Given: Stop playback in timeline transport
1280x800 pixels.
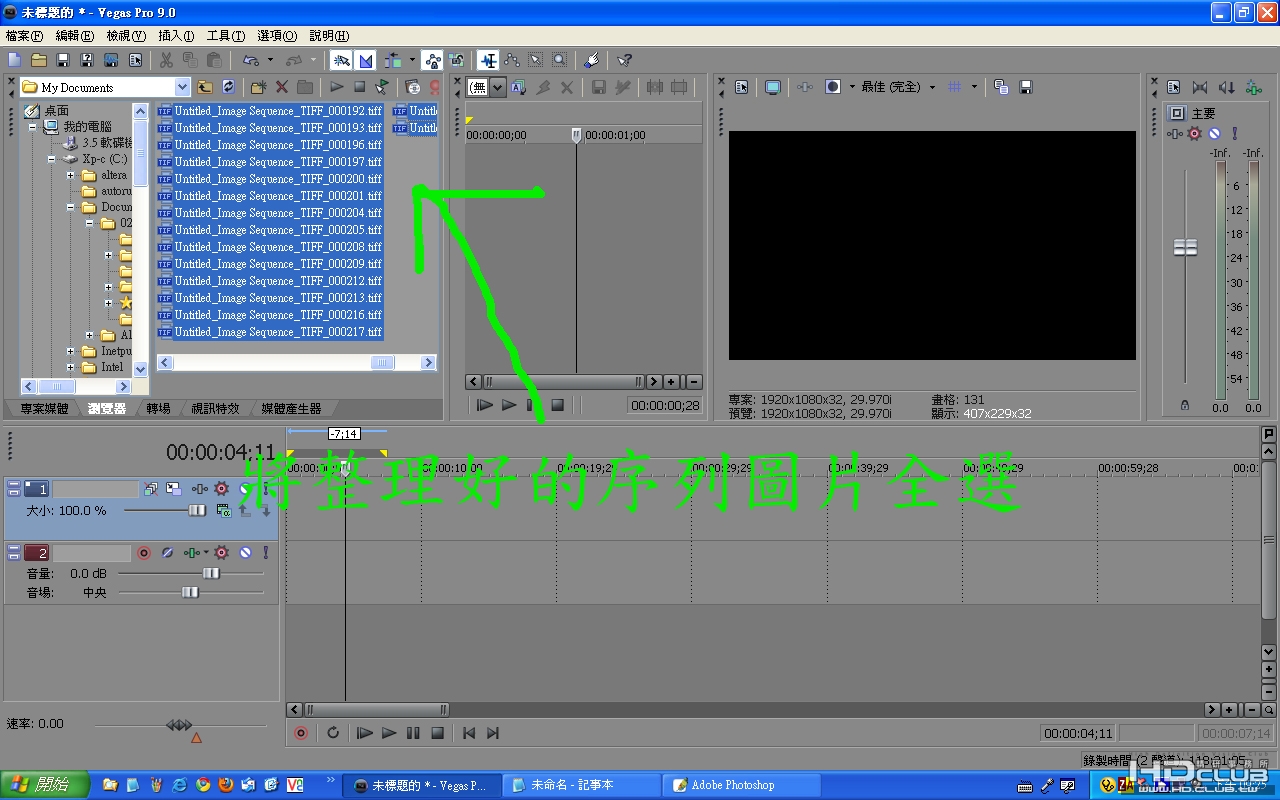Looking at the screenshot, I should [x=437, y=733].
